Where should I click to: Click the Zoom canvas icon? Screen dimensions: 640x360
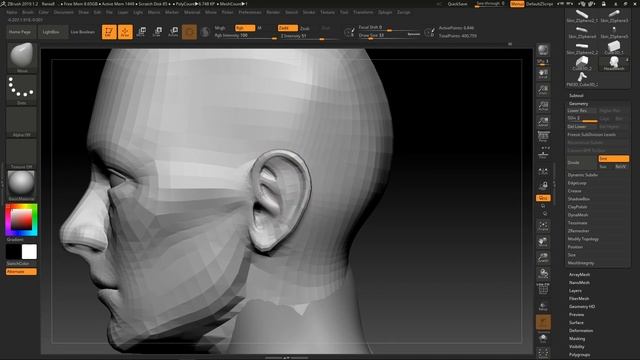[x=543, y=90]
